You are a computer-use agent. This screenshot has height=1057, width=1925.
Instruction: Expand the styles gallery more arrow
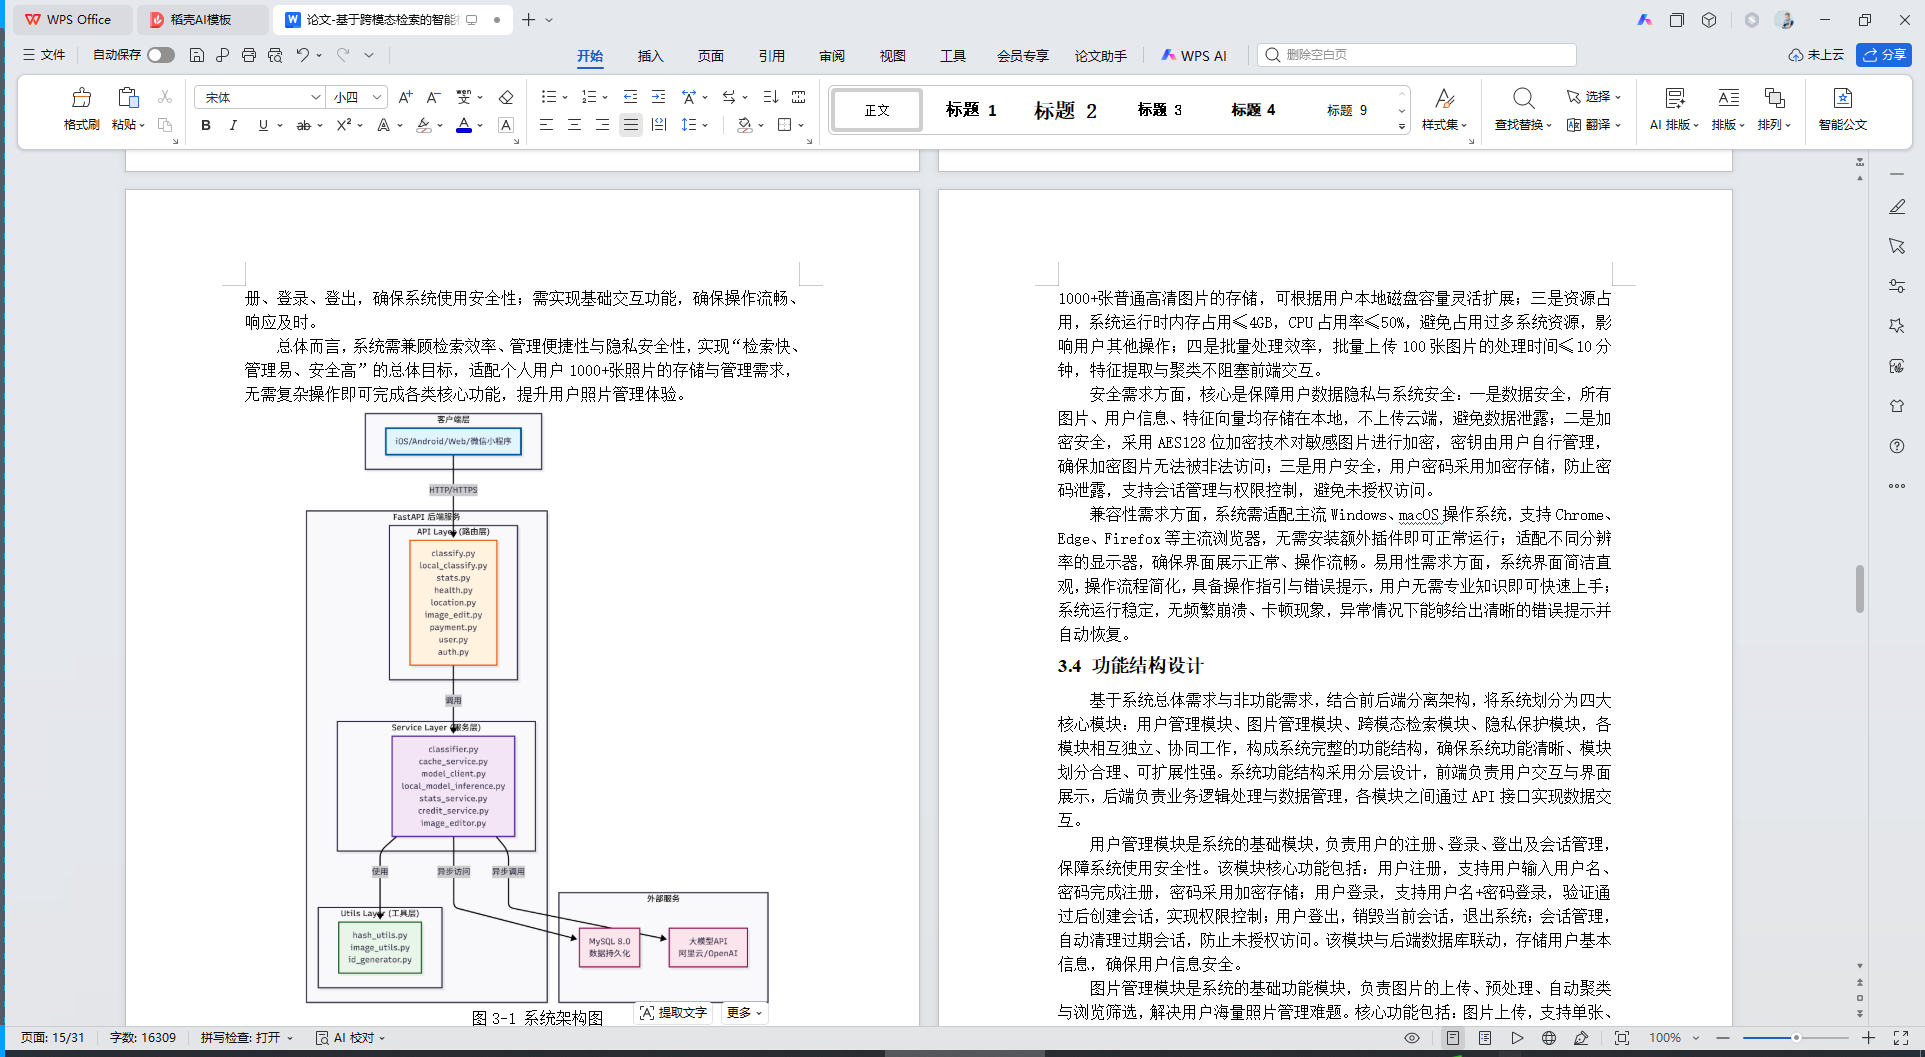tap(1402, 126)
